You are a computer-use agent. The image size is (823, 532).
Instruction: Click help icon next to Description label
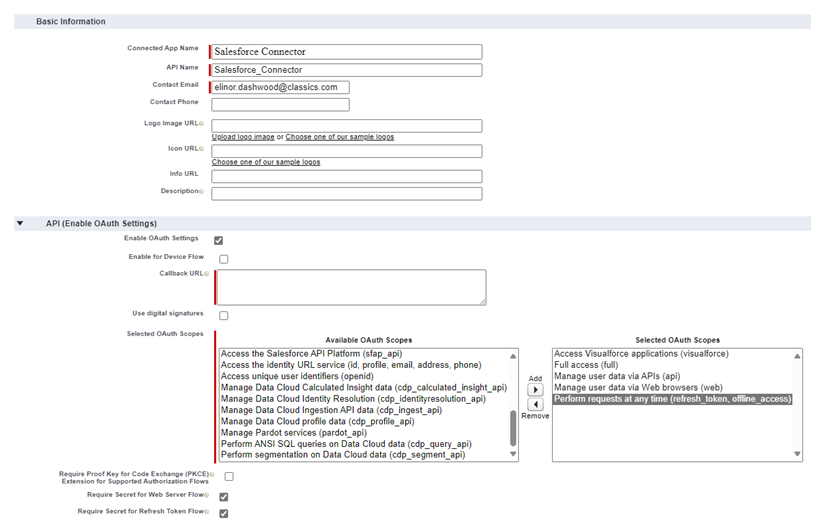tap(202, 191)
